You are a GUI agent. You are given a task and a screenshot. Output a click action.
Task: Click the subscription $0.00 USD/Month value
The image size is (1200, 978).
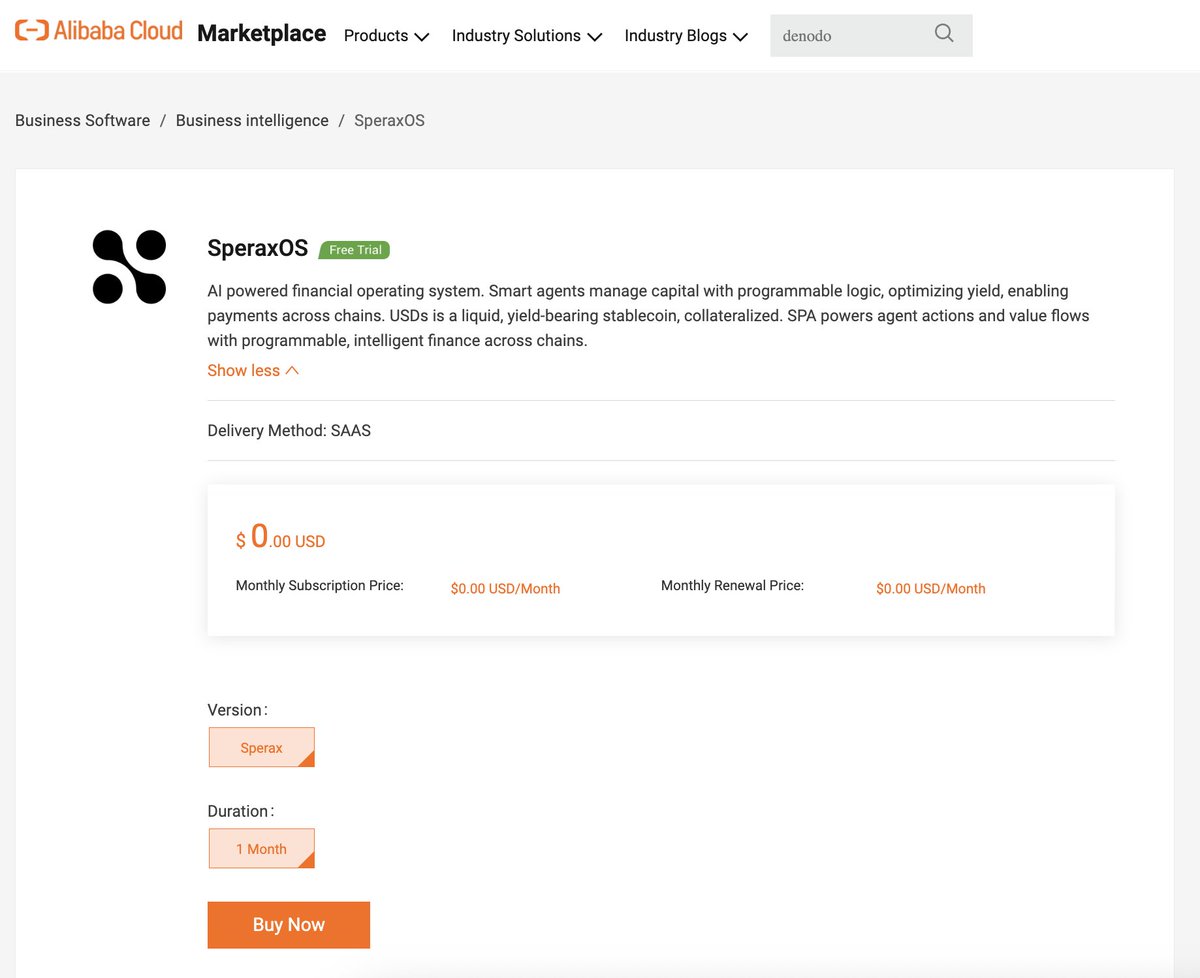(505, 589)
